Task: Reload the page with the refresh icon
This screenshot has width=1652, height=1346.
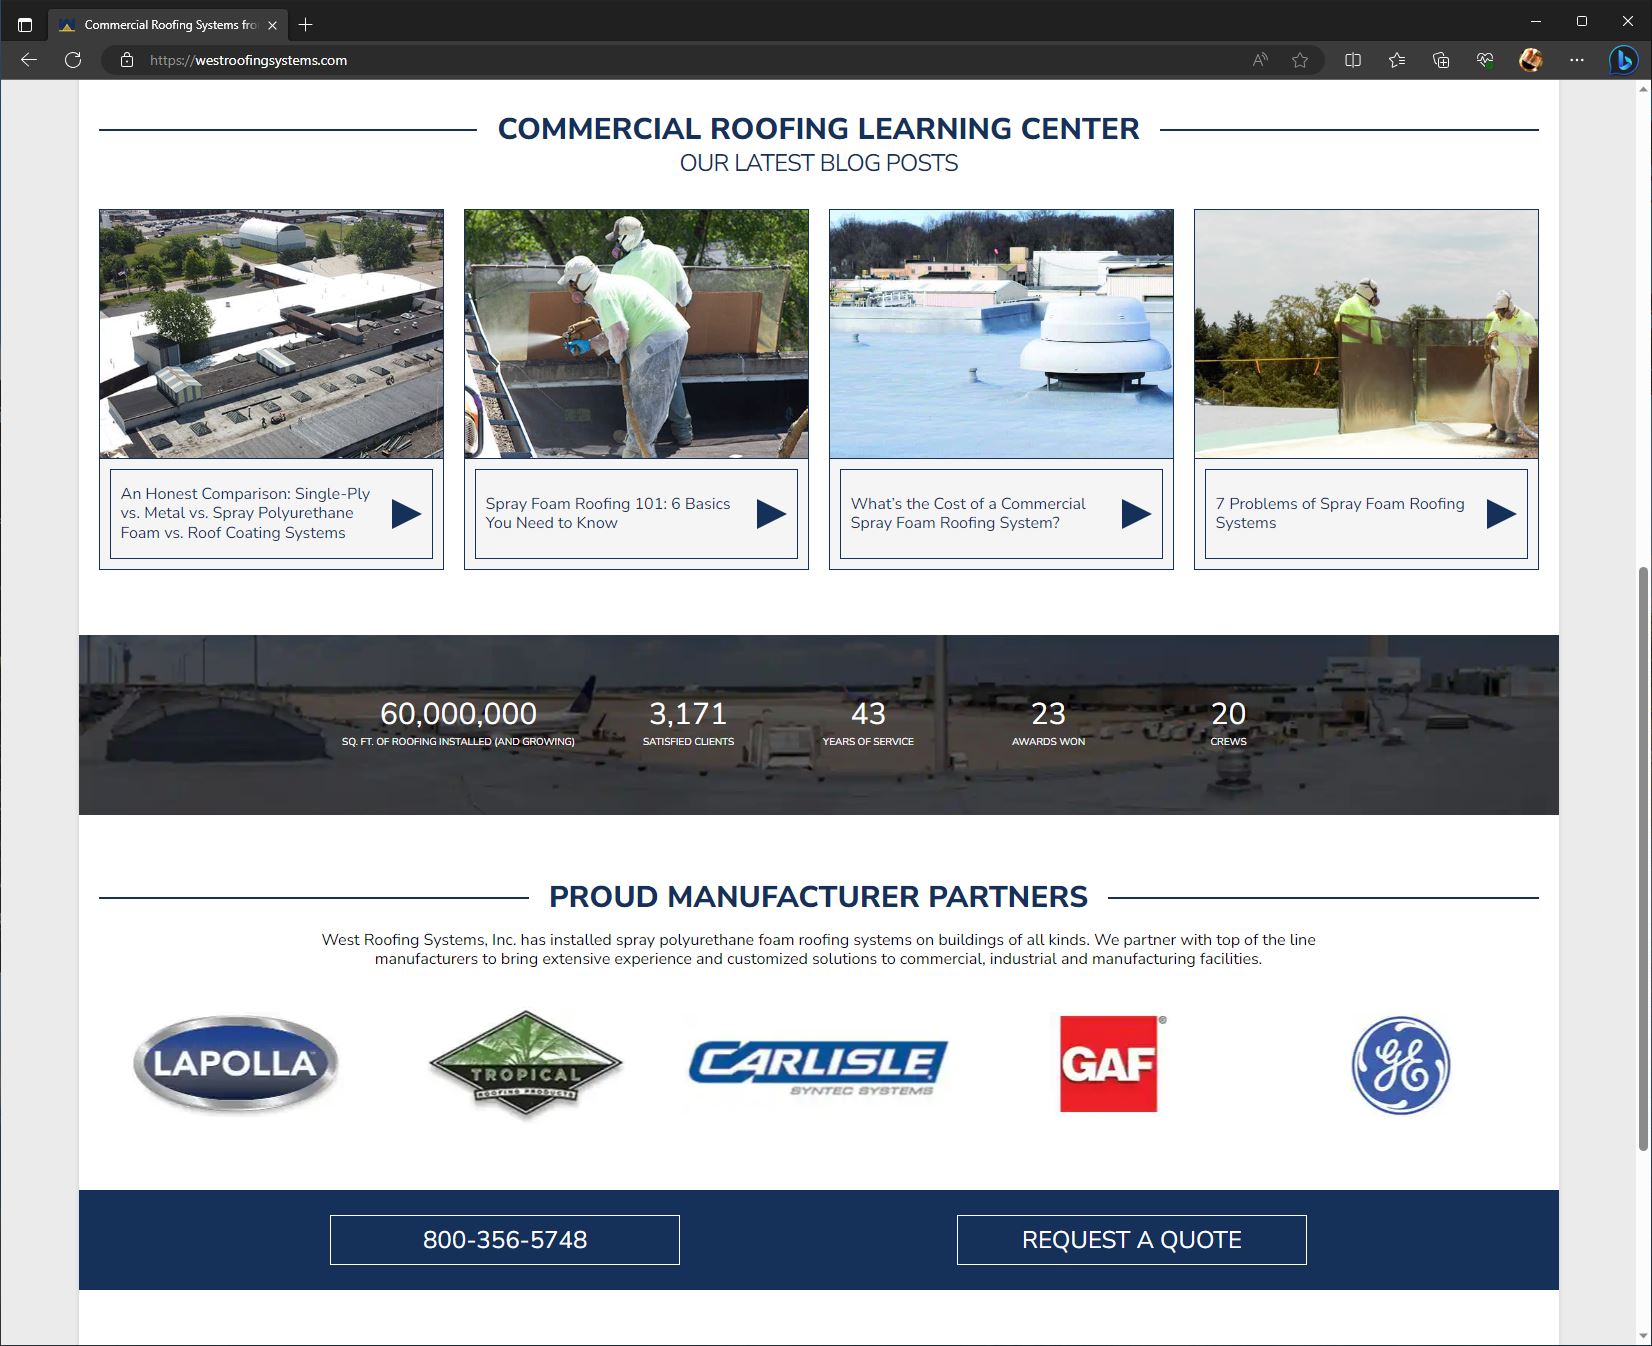Action: 73,60
